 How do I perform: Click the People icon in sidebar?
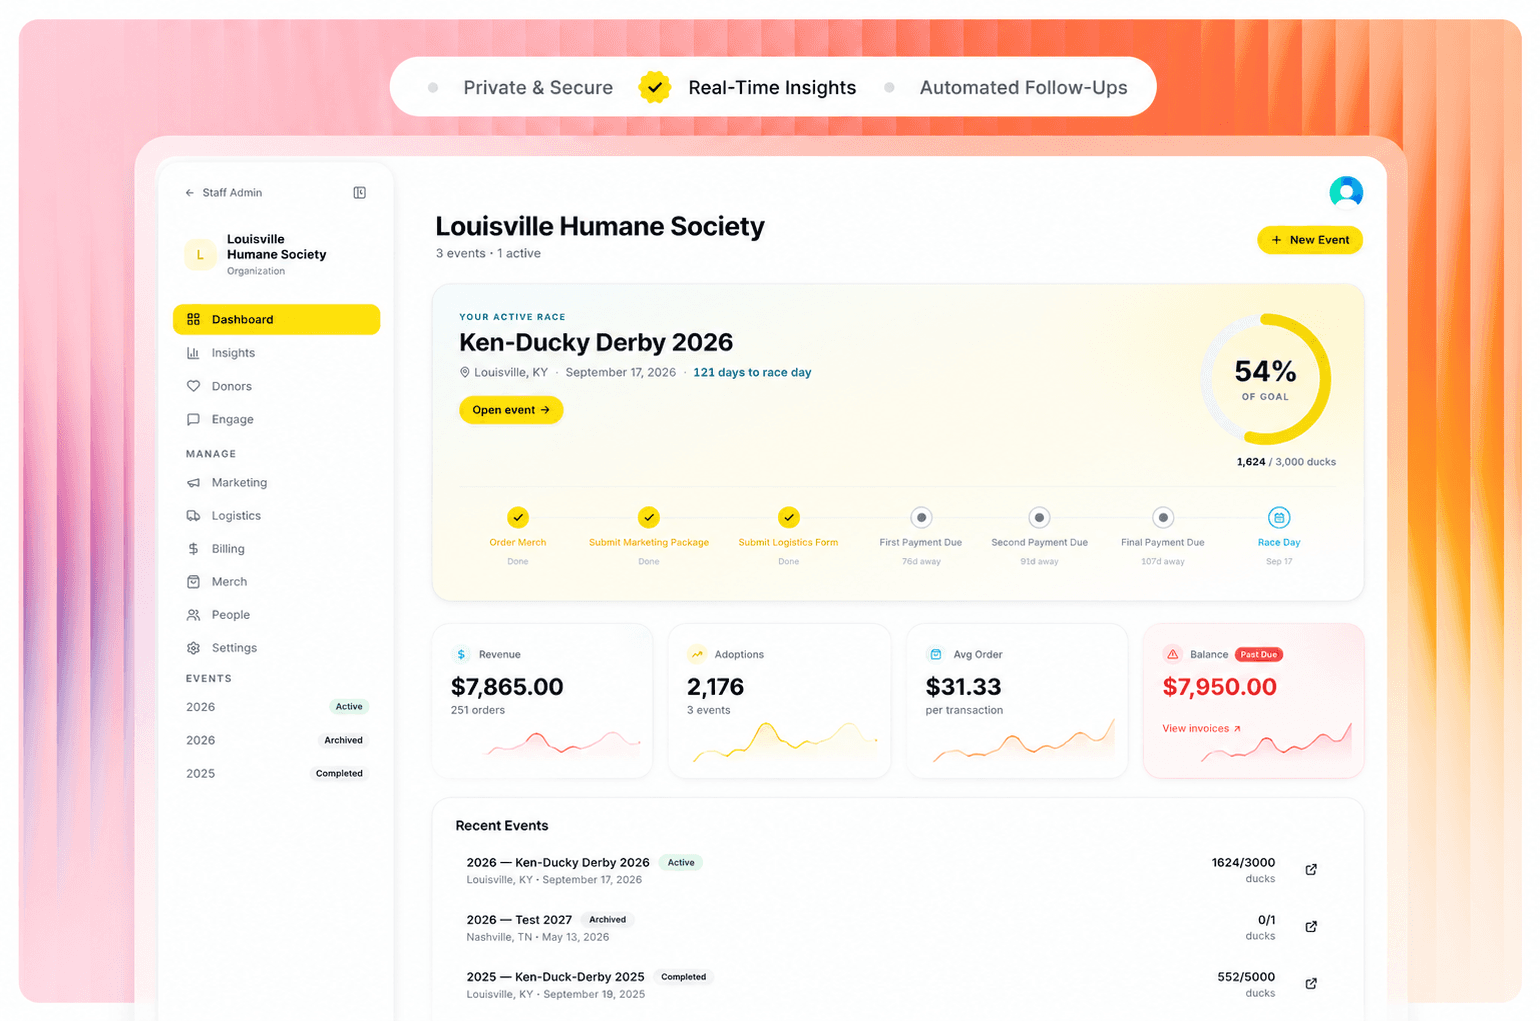pos(194,615)
